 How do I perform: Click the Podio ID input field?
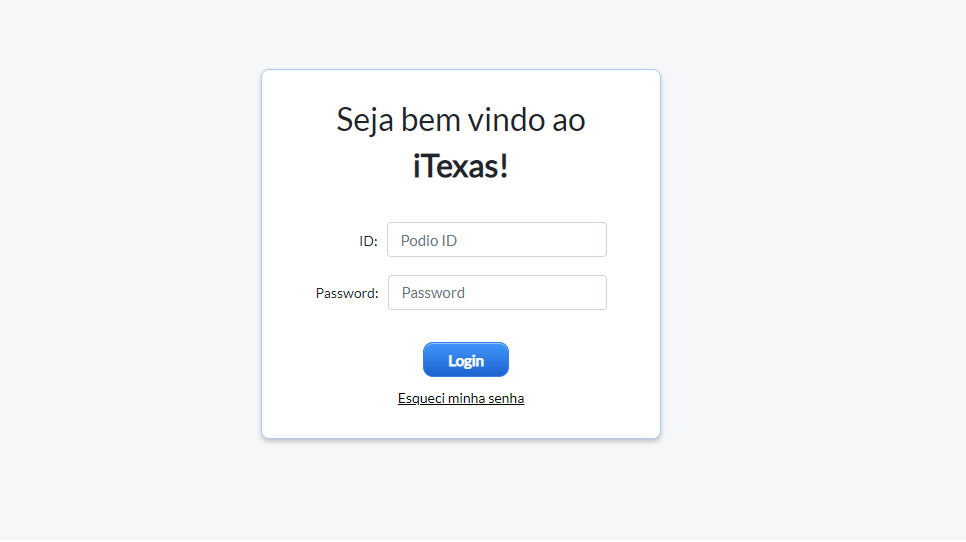[x=497, y=240]
